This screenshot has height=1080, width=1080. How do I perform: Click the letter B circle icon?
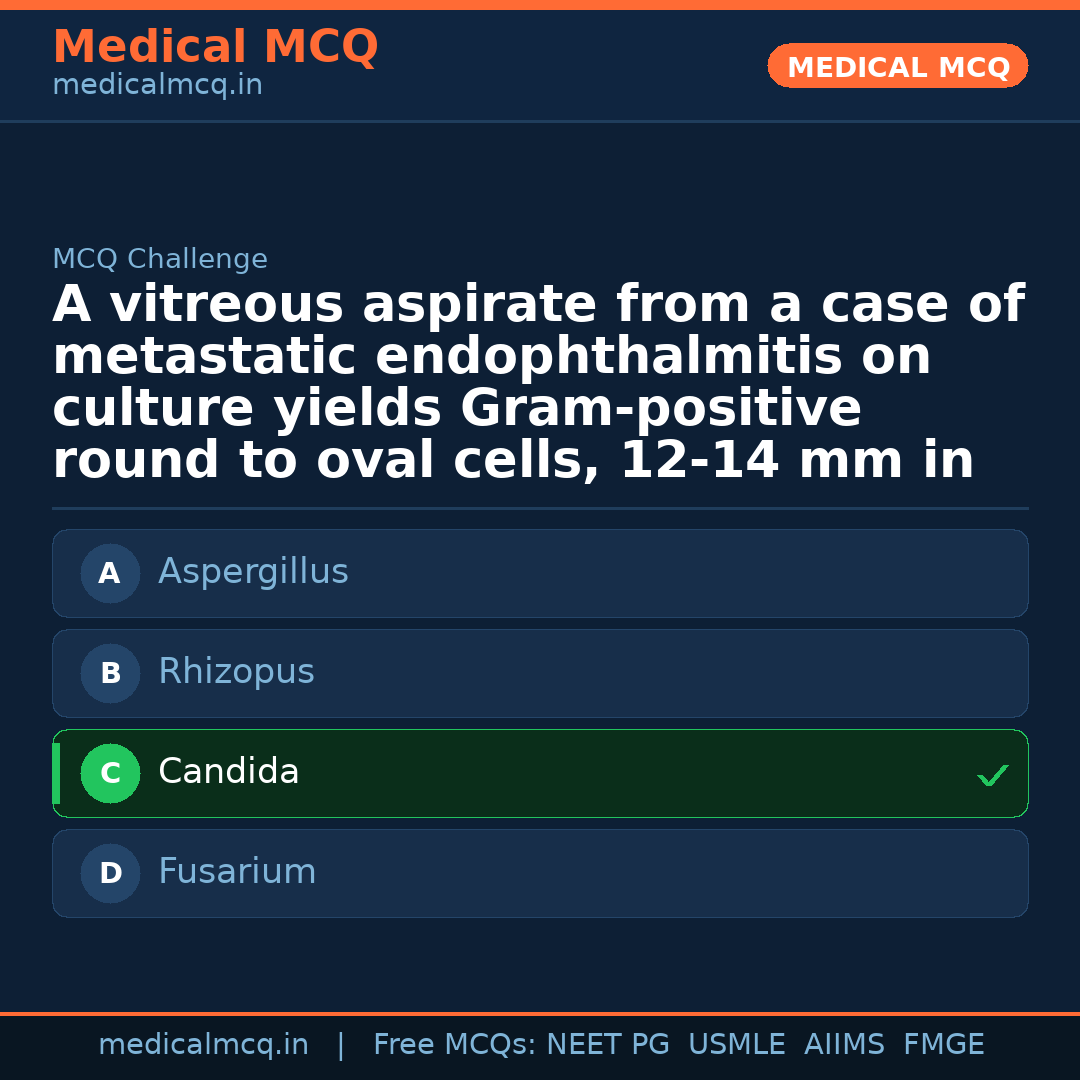(x=110, y=673)
